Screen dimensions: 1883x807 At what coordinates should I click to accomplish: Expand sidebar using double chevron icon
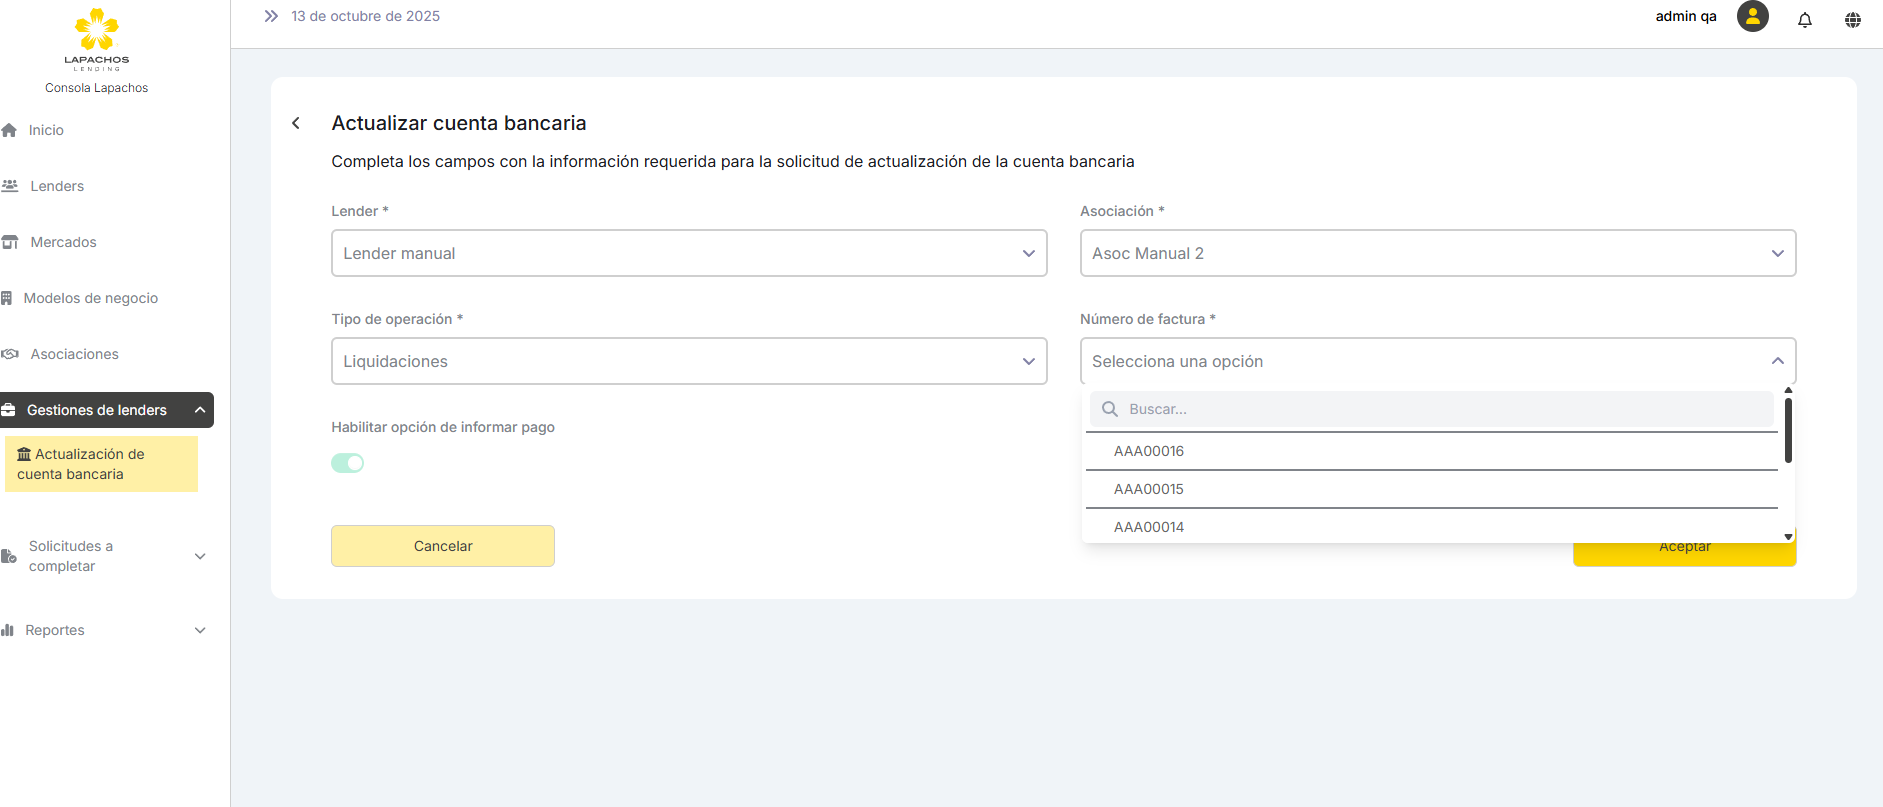click(271, 16)
